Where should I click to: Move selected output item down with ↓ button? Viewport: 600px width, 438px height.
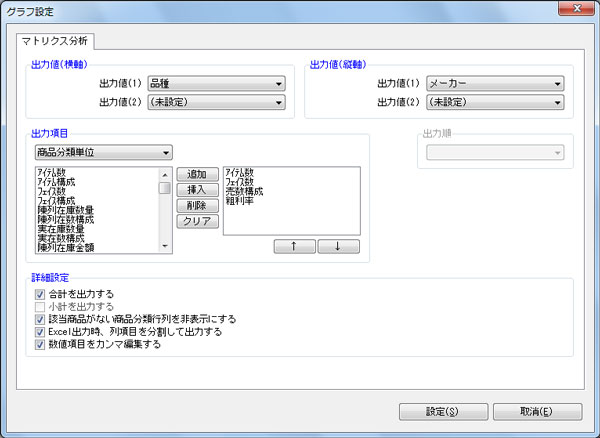pos(338,246)
